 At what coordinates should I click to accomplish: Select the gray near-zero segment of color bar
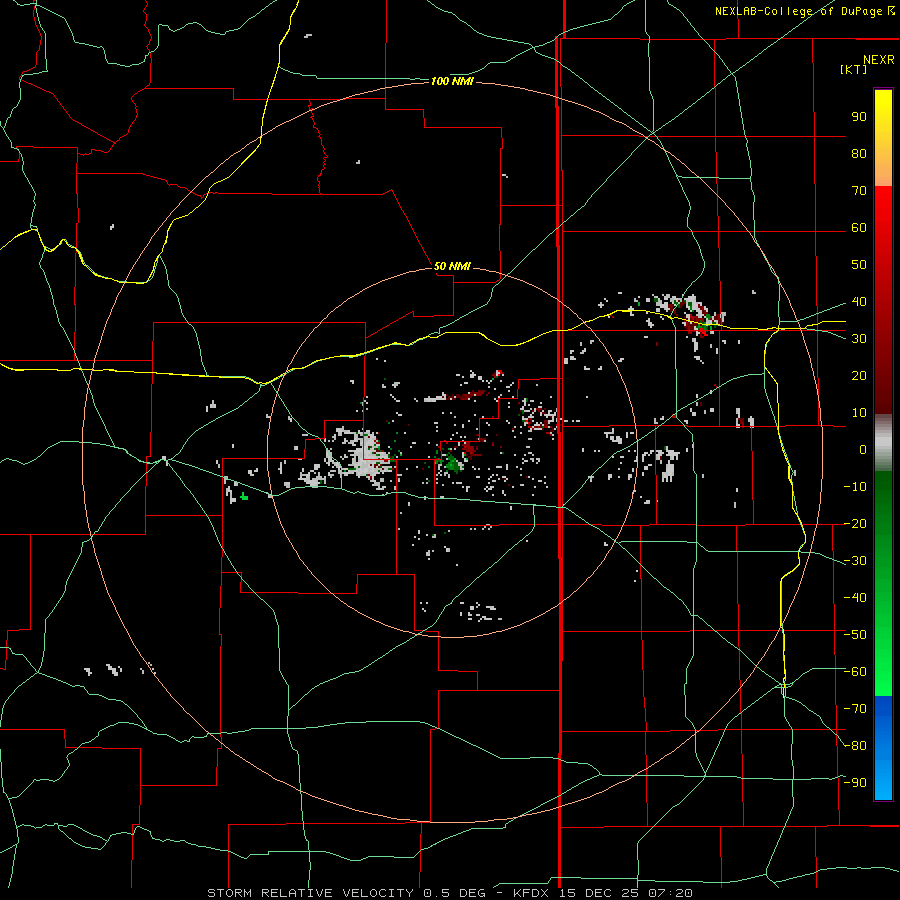tap(883, 442)
